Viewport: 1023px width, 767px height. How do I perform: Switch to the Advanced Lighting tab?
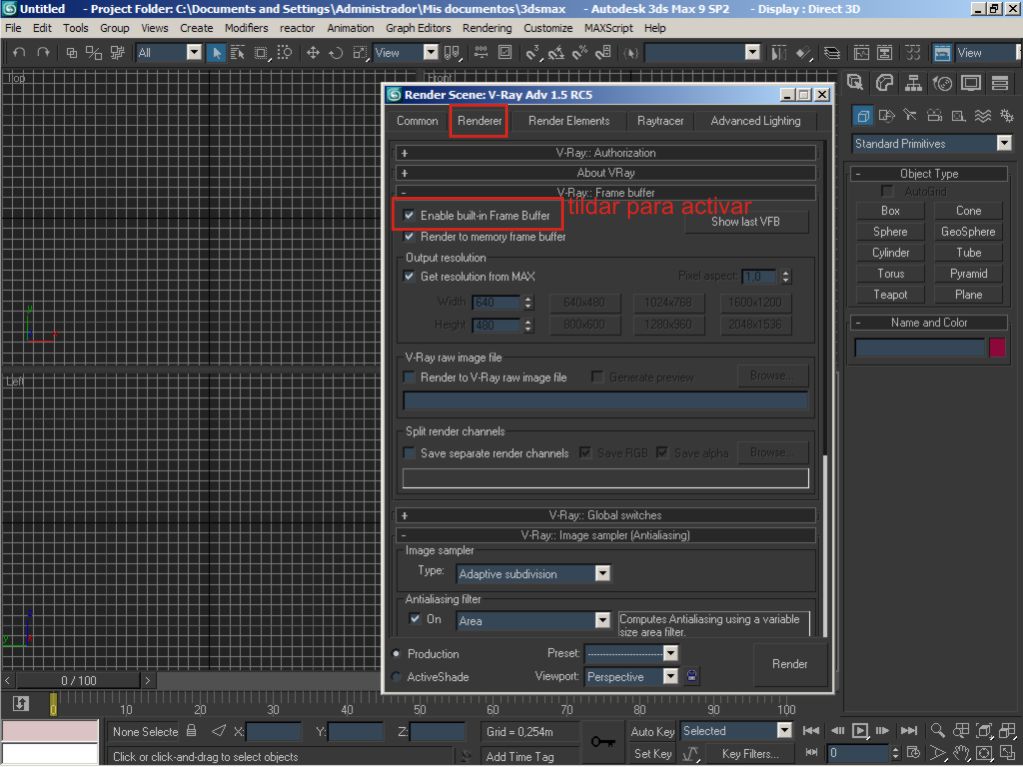pos(756,121)
